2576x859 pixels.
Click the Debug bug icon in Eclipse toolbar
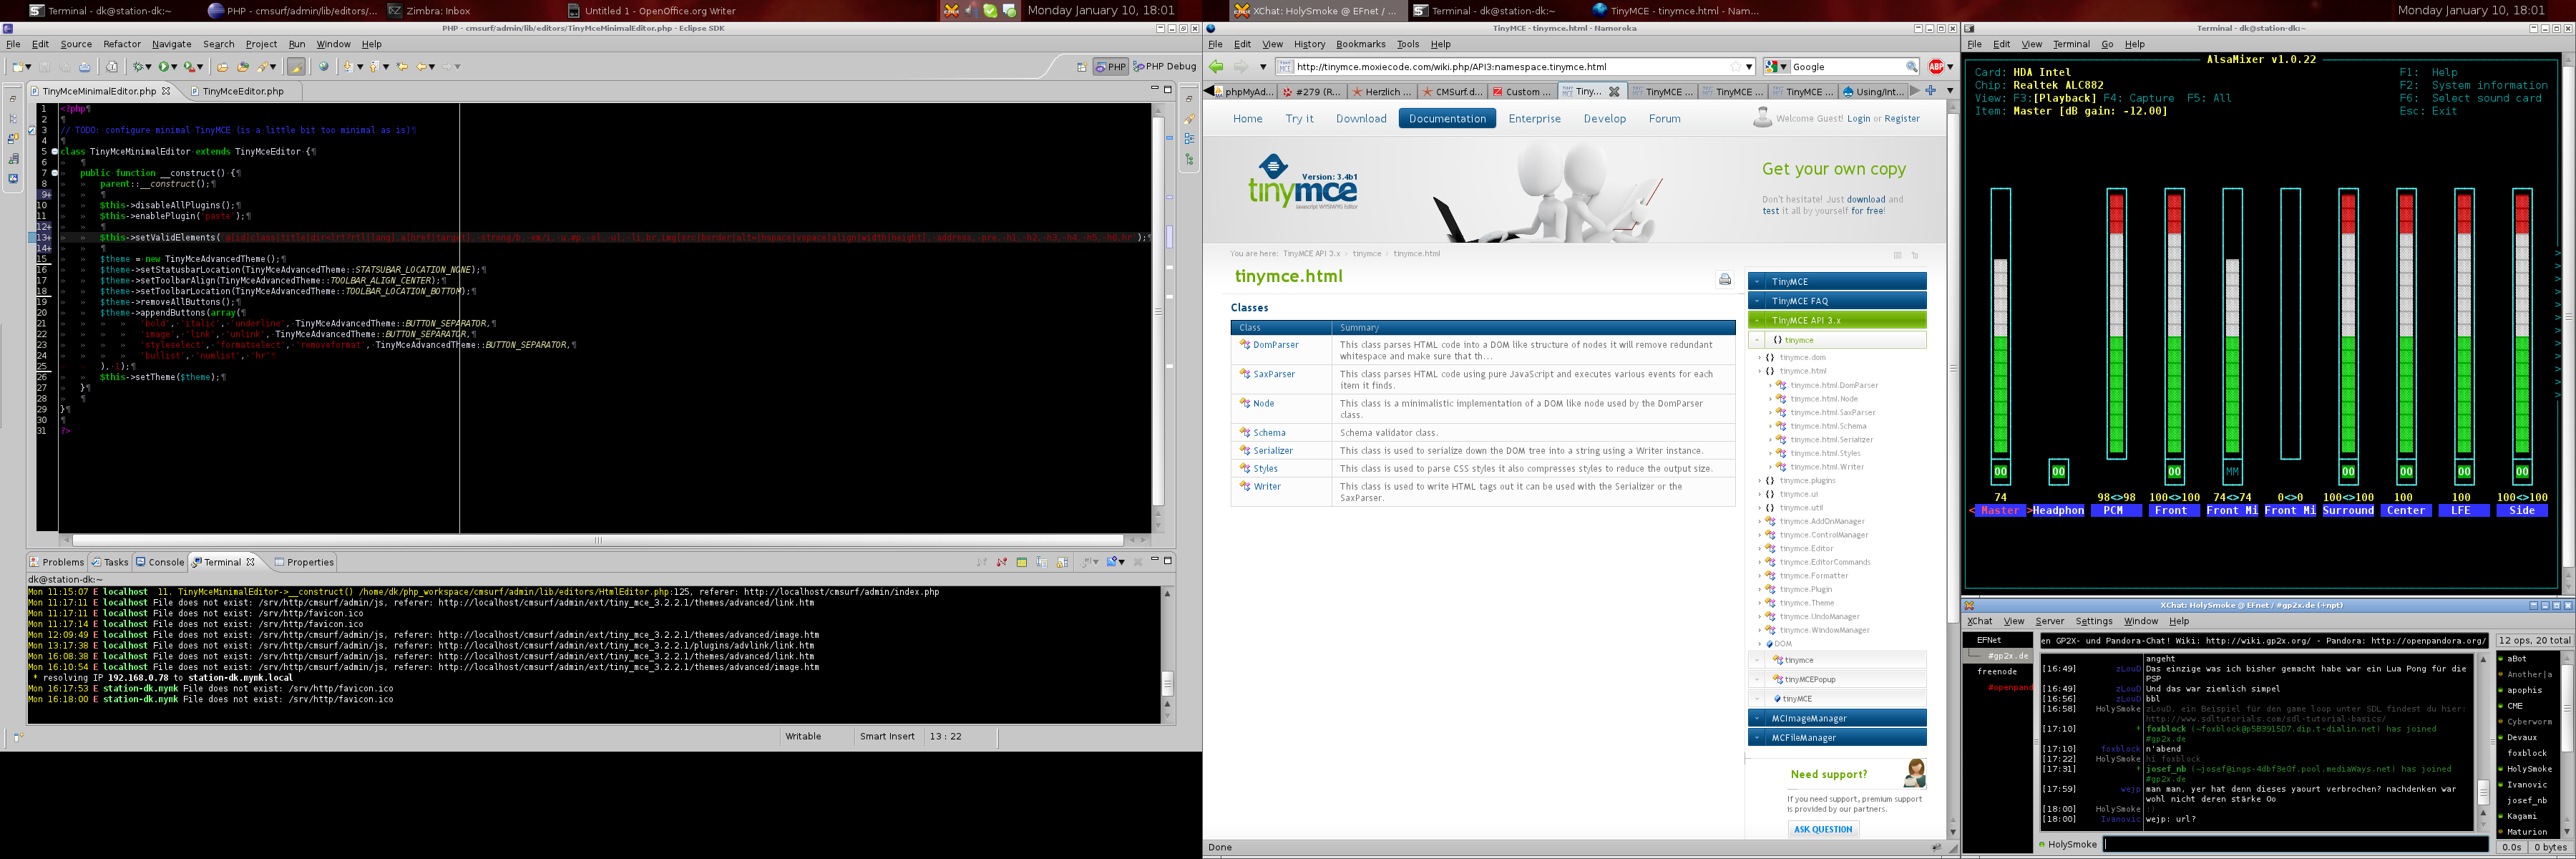[139, 67]
